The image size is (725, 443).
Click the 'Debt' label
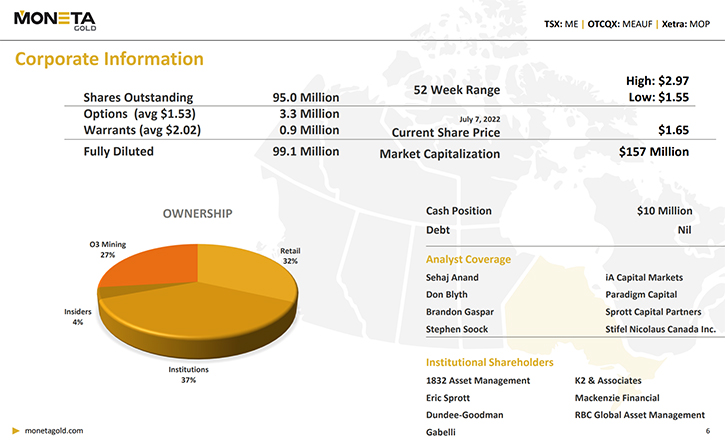tap(438, 230)
